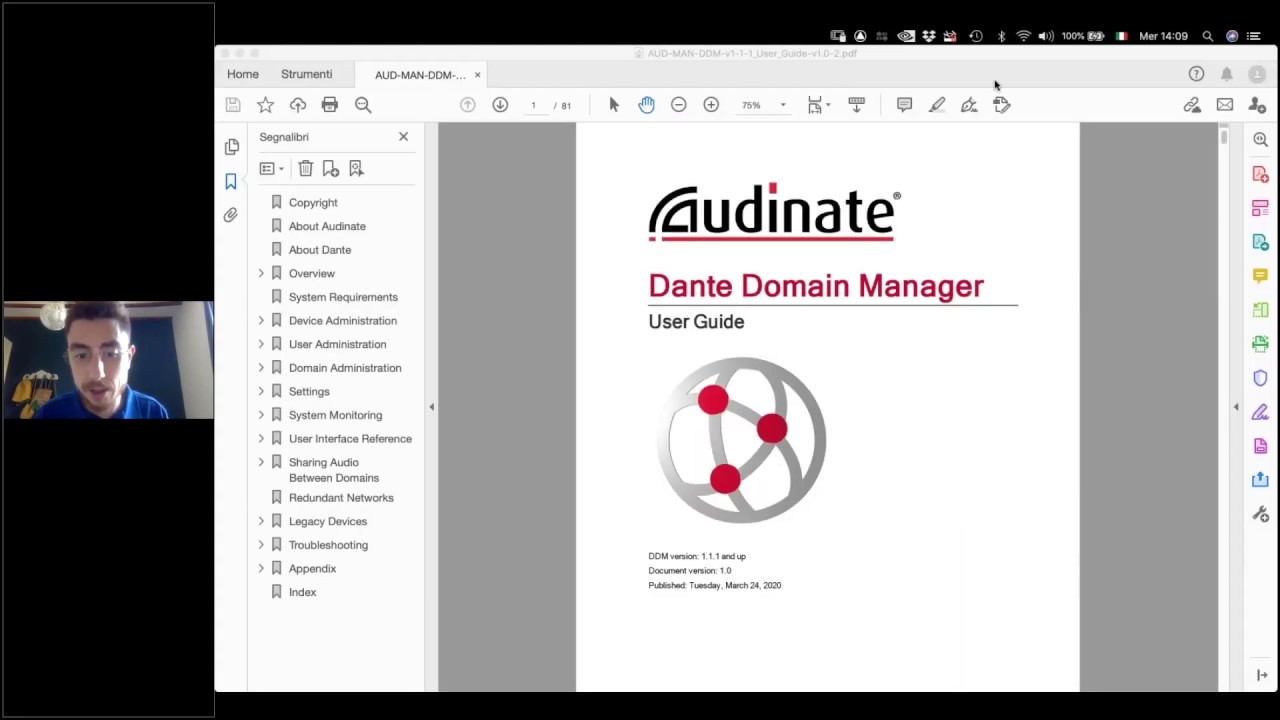The image size is (1280, 720).
Task: Open the About Dante bookmark
Action: coord(320,250)
